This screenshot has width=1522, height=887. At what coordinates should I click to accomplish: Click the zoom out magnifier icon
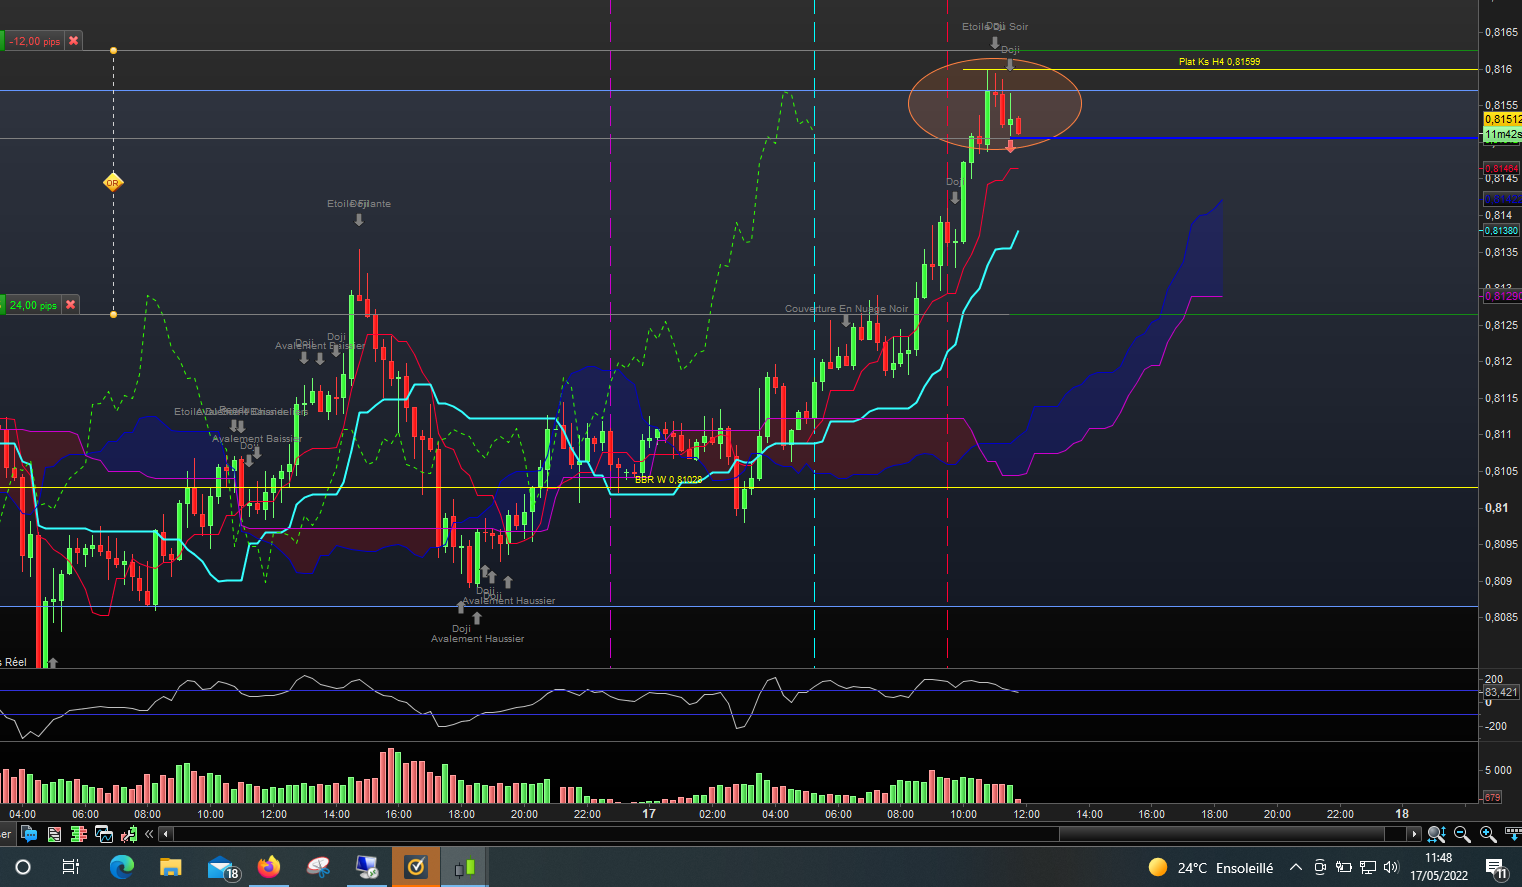1462,834
